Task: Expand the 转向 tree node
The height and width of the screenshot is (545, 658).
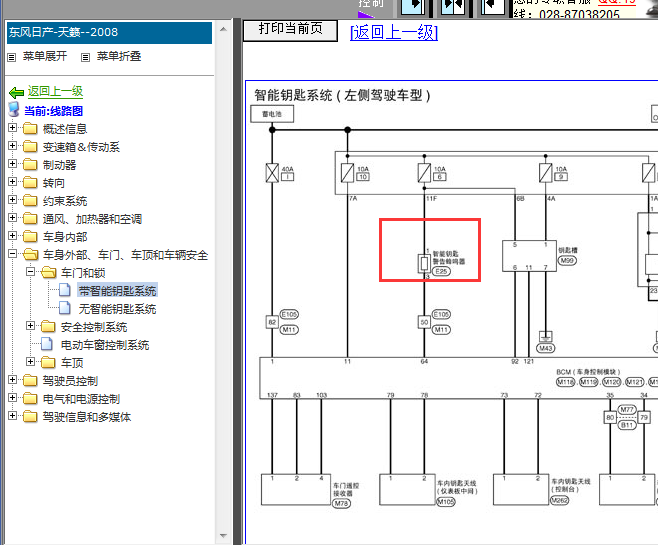Action: pos(13,182)
